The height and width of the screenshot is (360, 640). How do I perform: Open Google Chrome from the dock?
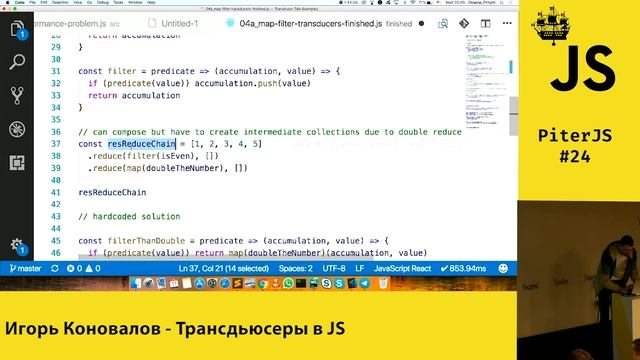click(x=263, y=283)
